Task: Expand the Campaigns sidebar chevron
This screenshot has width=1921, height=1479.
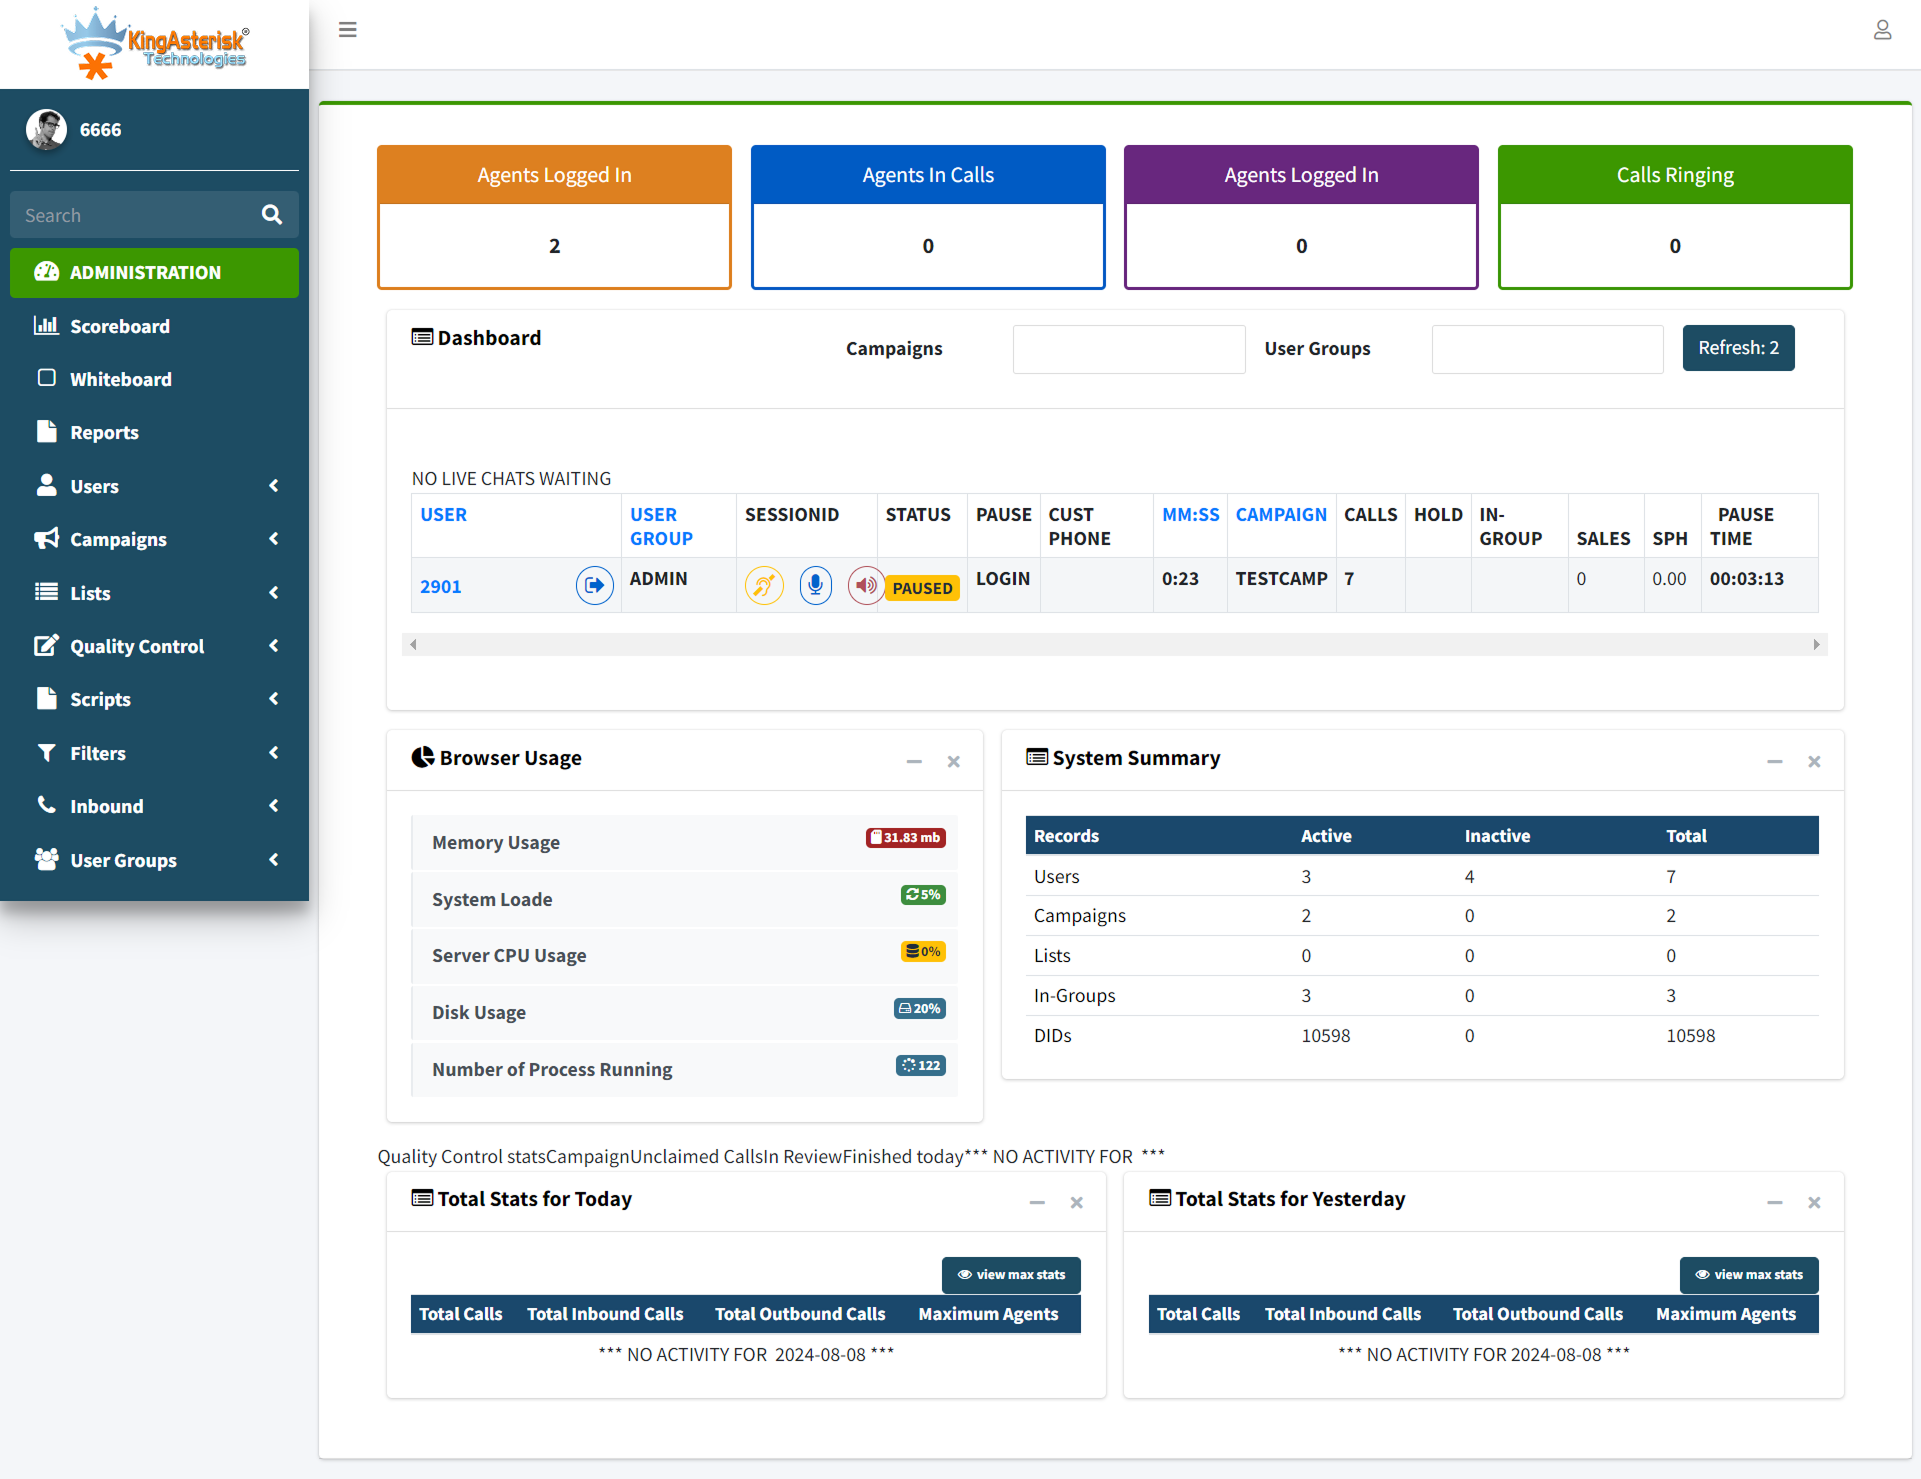Action: coord(274,539)
